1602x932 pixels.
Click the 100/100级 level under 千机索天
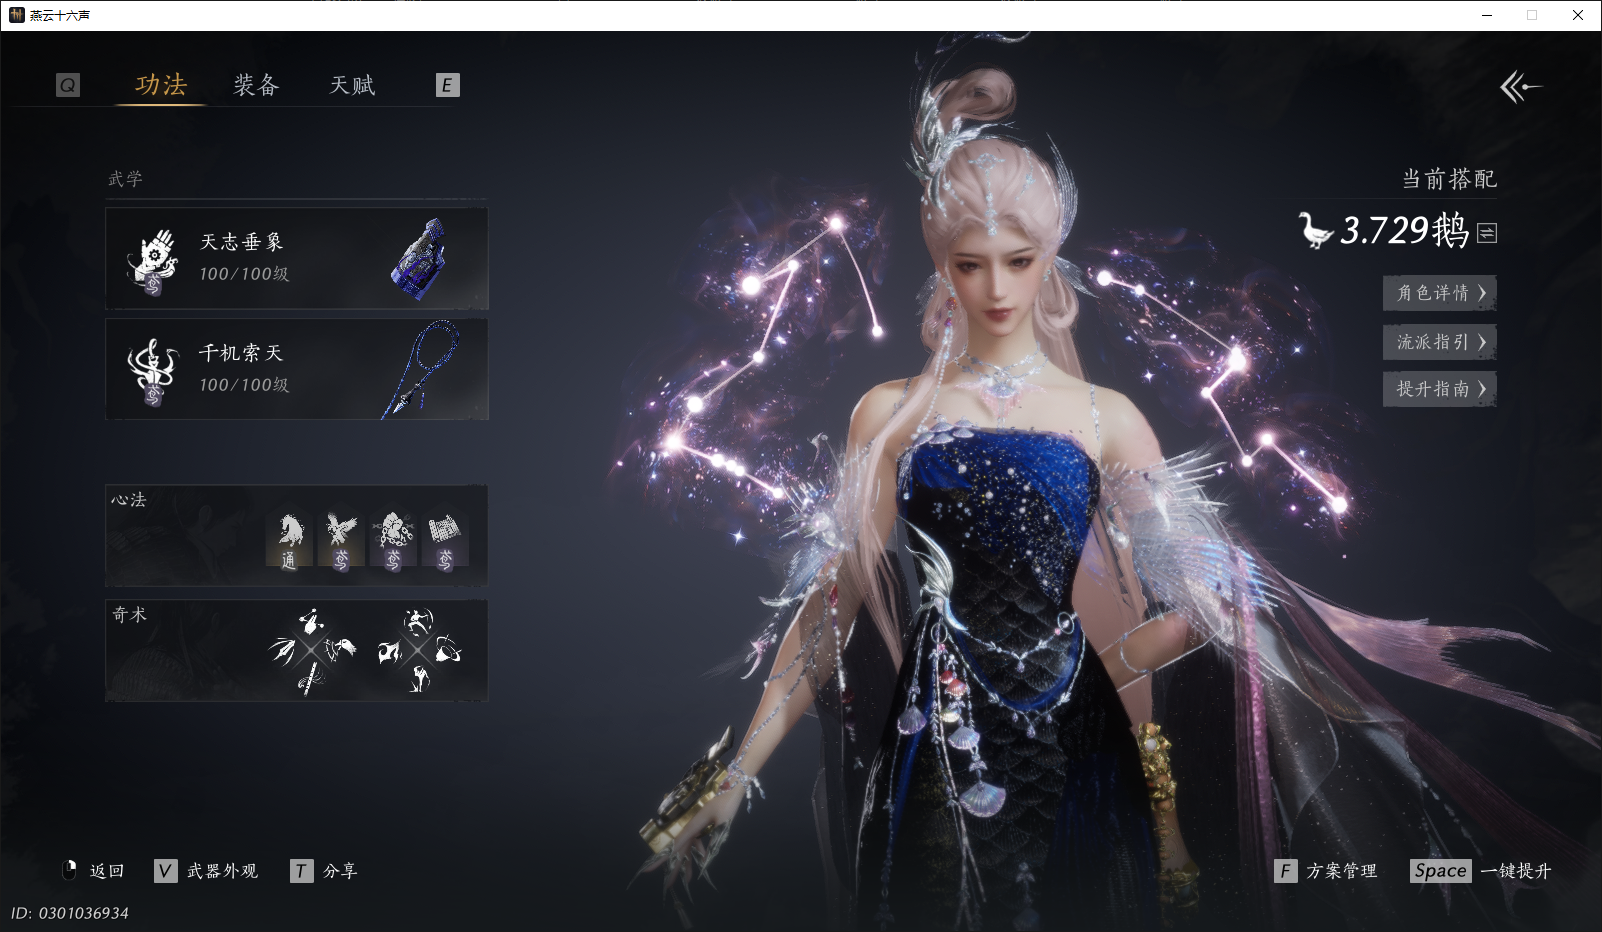[244, 385]
